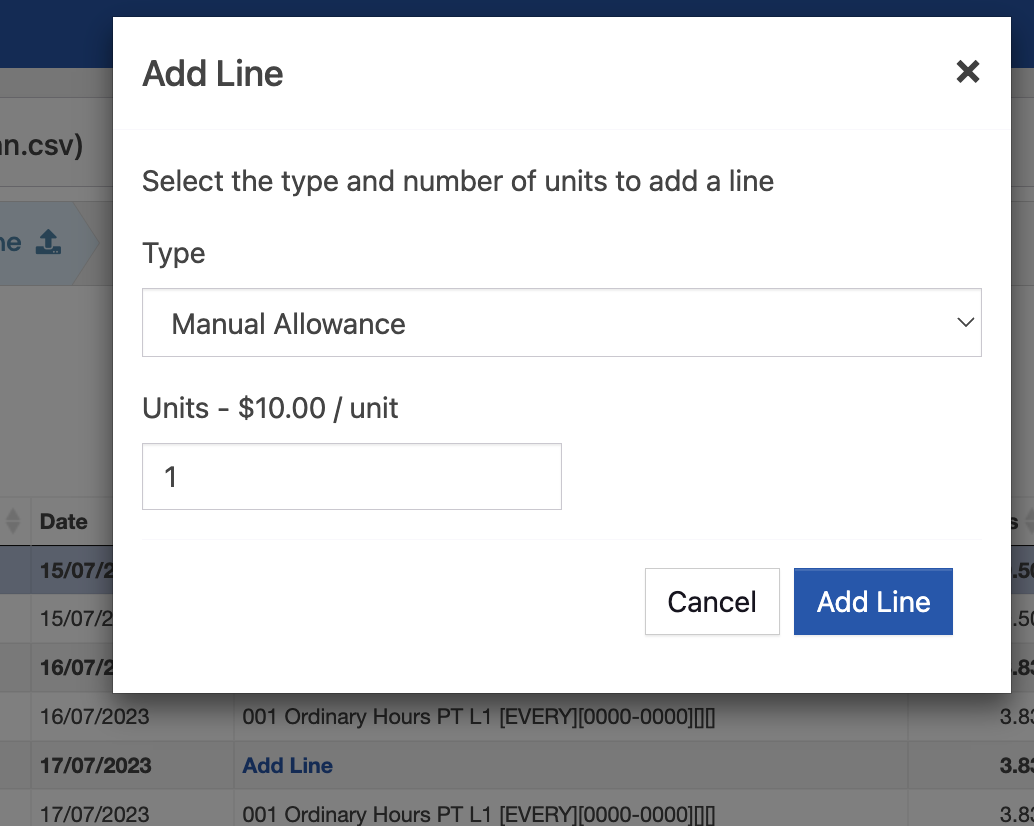Screen dimensions: 1034x826
Task: Click the Add Line dialog title
Action: coord(212,73)
